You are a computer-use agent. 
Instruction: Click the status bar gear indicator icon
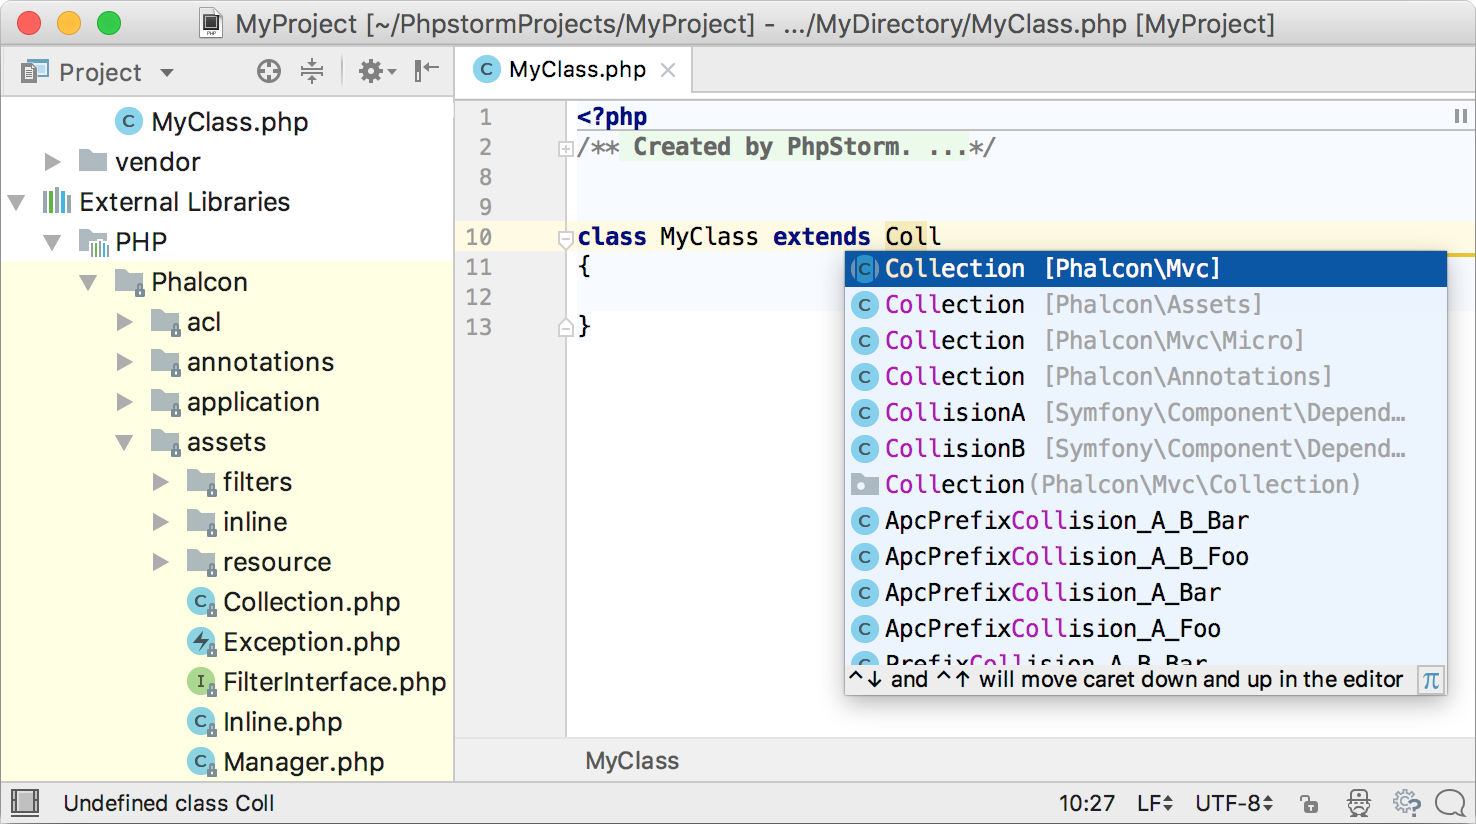(1406, 803)
